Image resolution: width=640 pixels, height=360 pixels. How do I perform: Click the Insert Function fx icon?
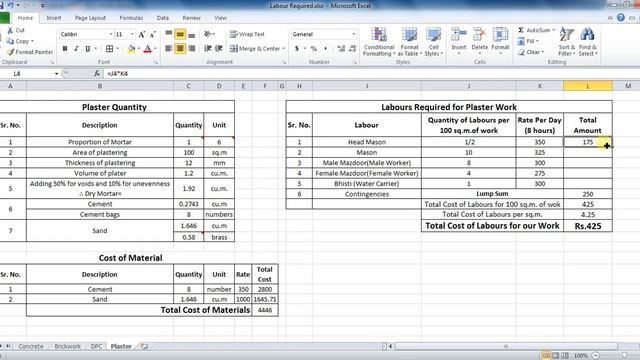click(97, 73)
